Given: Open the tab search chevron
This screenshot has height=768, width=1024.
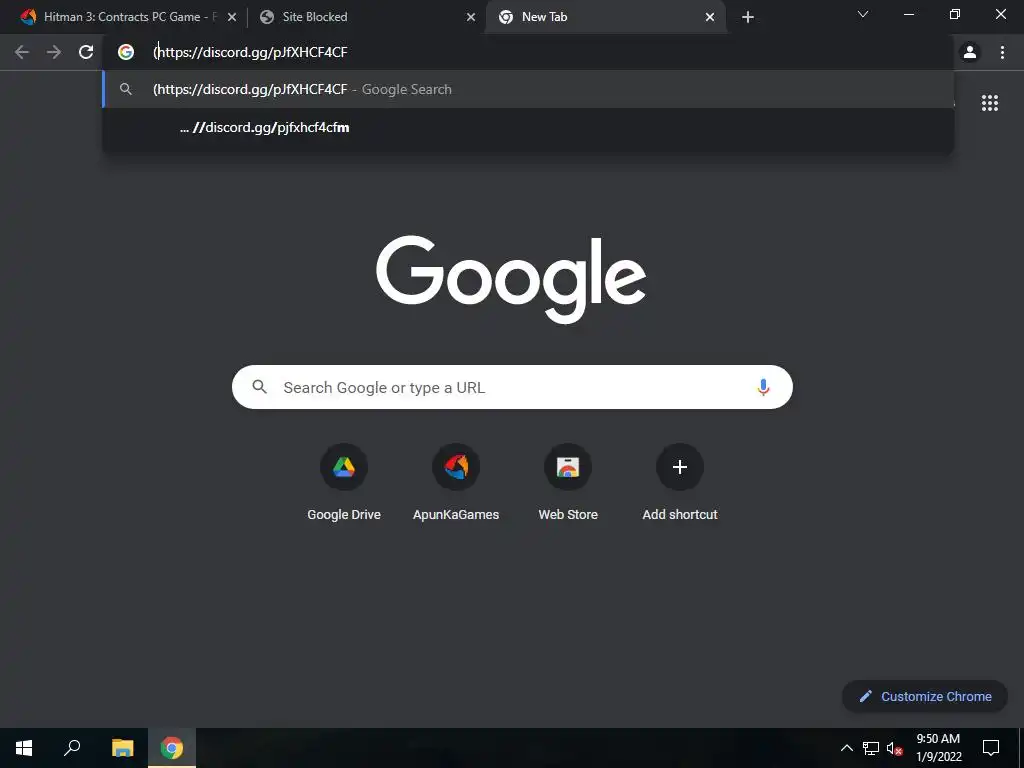Looking at the screenshot, I should [x=863, y=14].
